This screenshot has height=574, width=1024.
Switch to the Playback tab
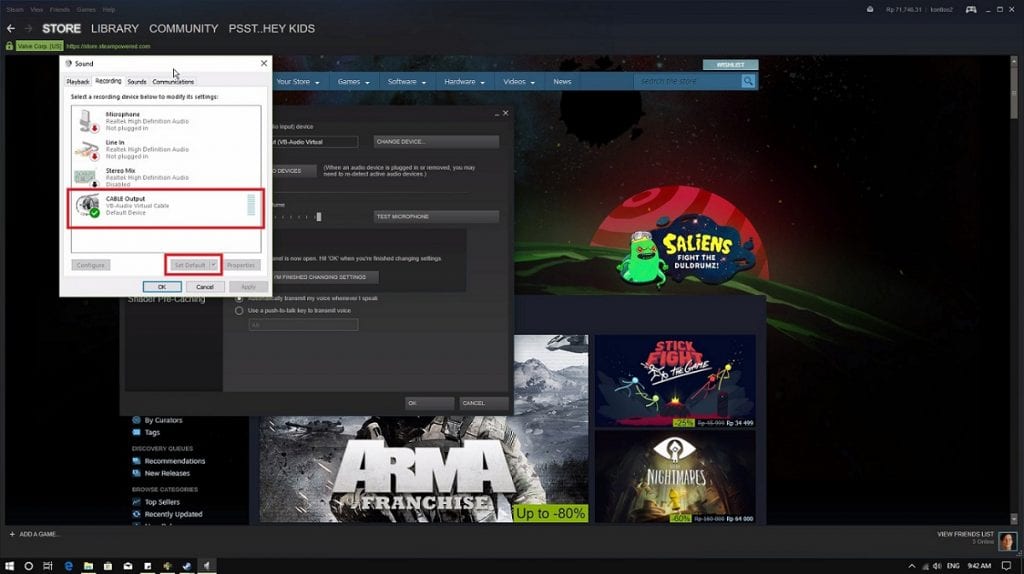coord(78,82)
